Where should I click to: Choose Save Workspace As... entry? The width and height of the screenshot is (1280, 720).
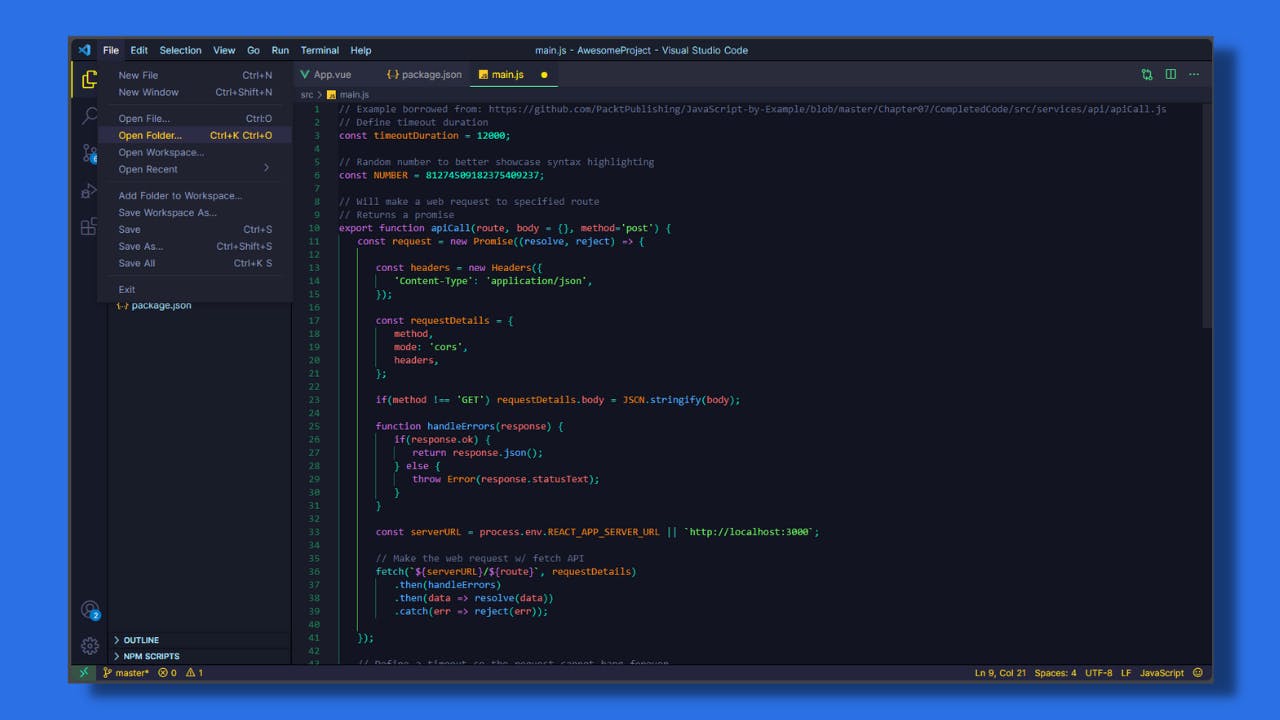pyautogui.click(x=195, y=212)
